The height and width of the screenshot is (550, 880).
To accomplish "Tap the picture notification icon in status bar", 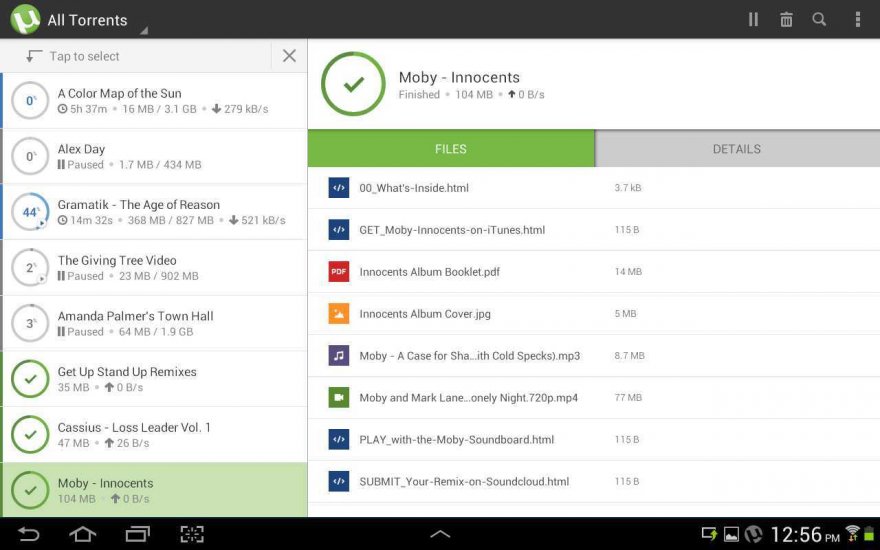I will (731, 534).
